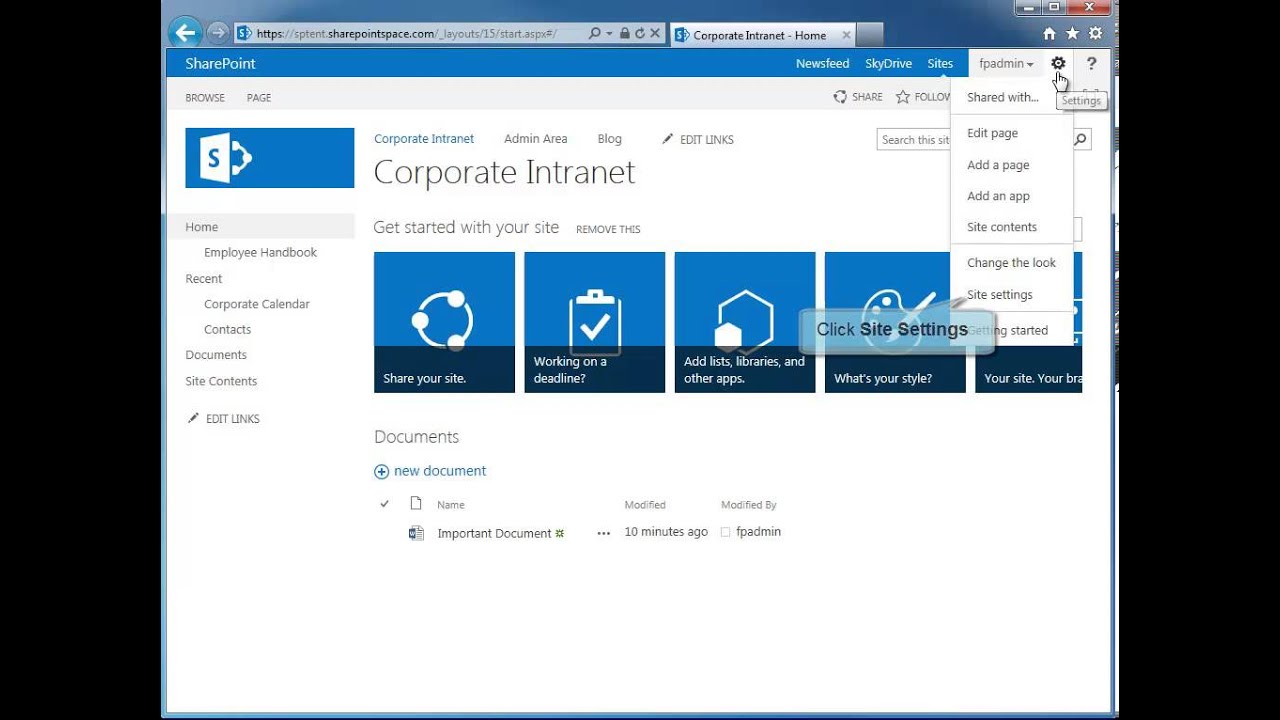Image resolution: width=1280 pixels, height=720 pixels.
Task: Open Corporate Calendar in the left navigation
Action: [x=257, y=304]
